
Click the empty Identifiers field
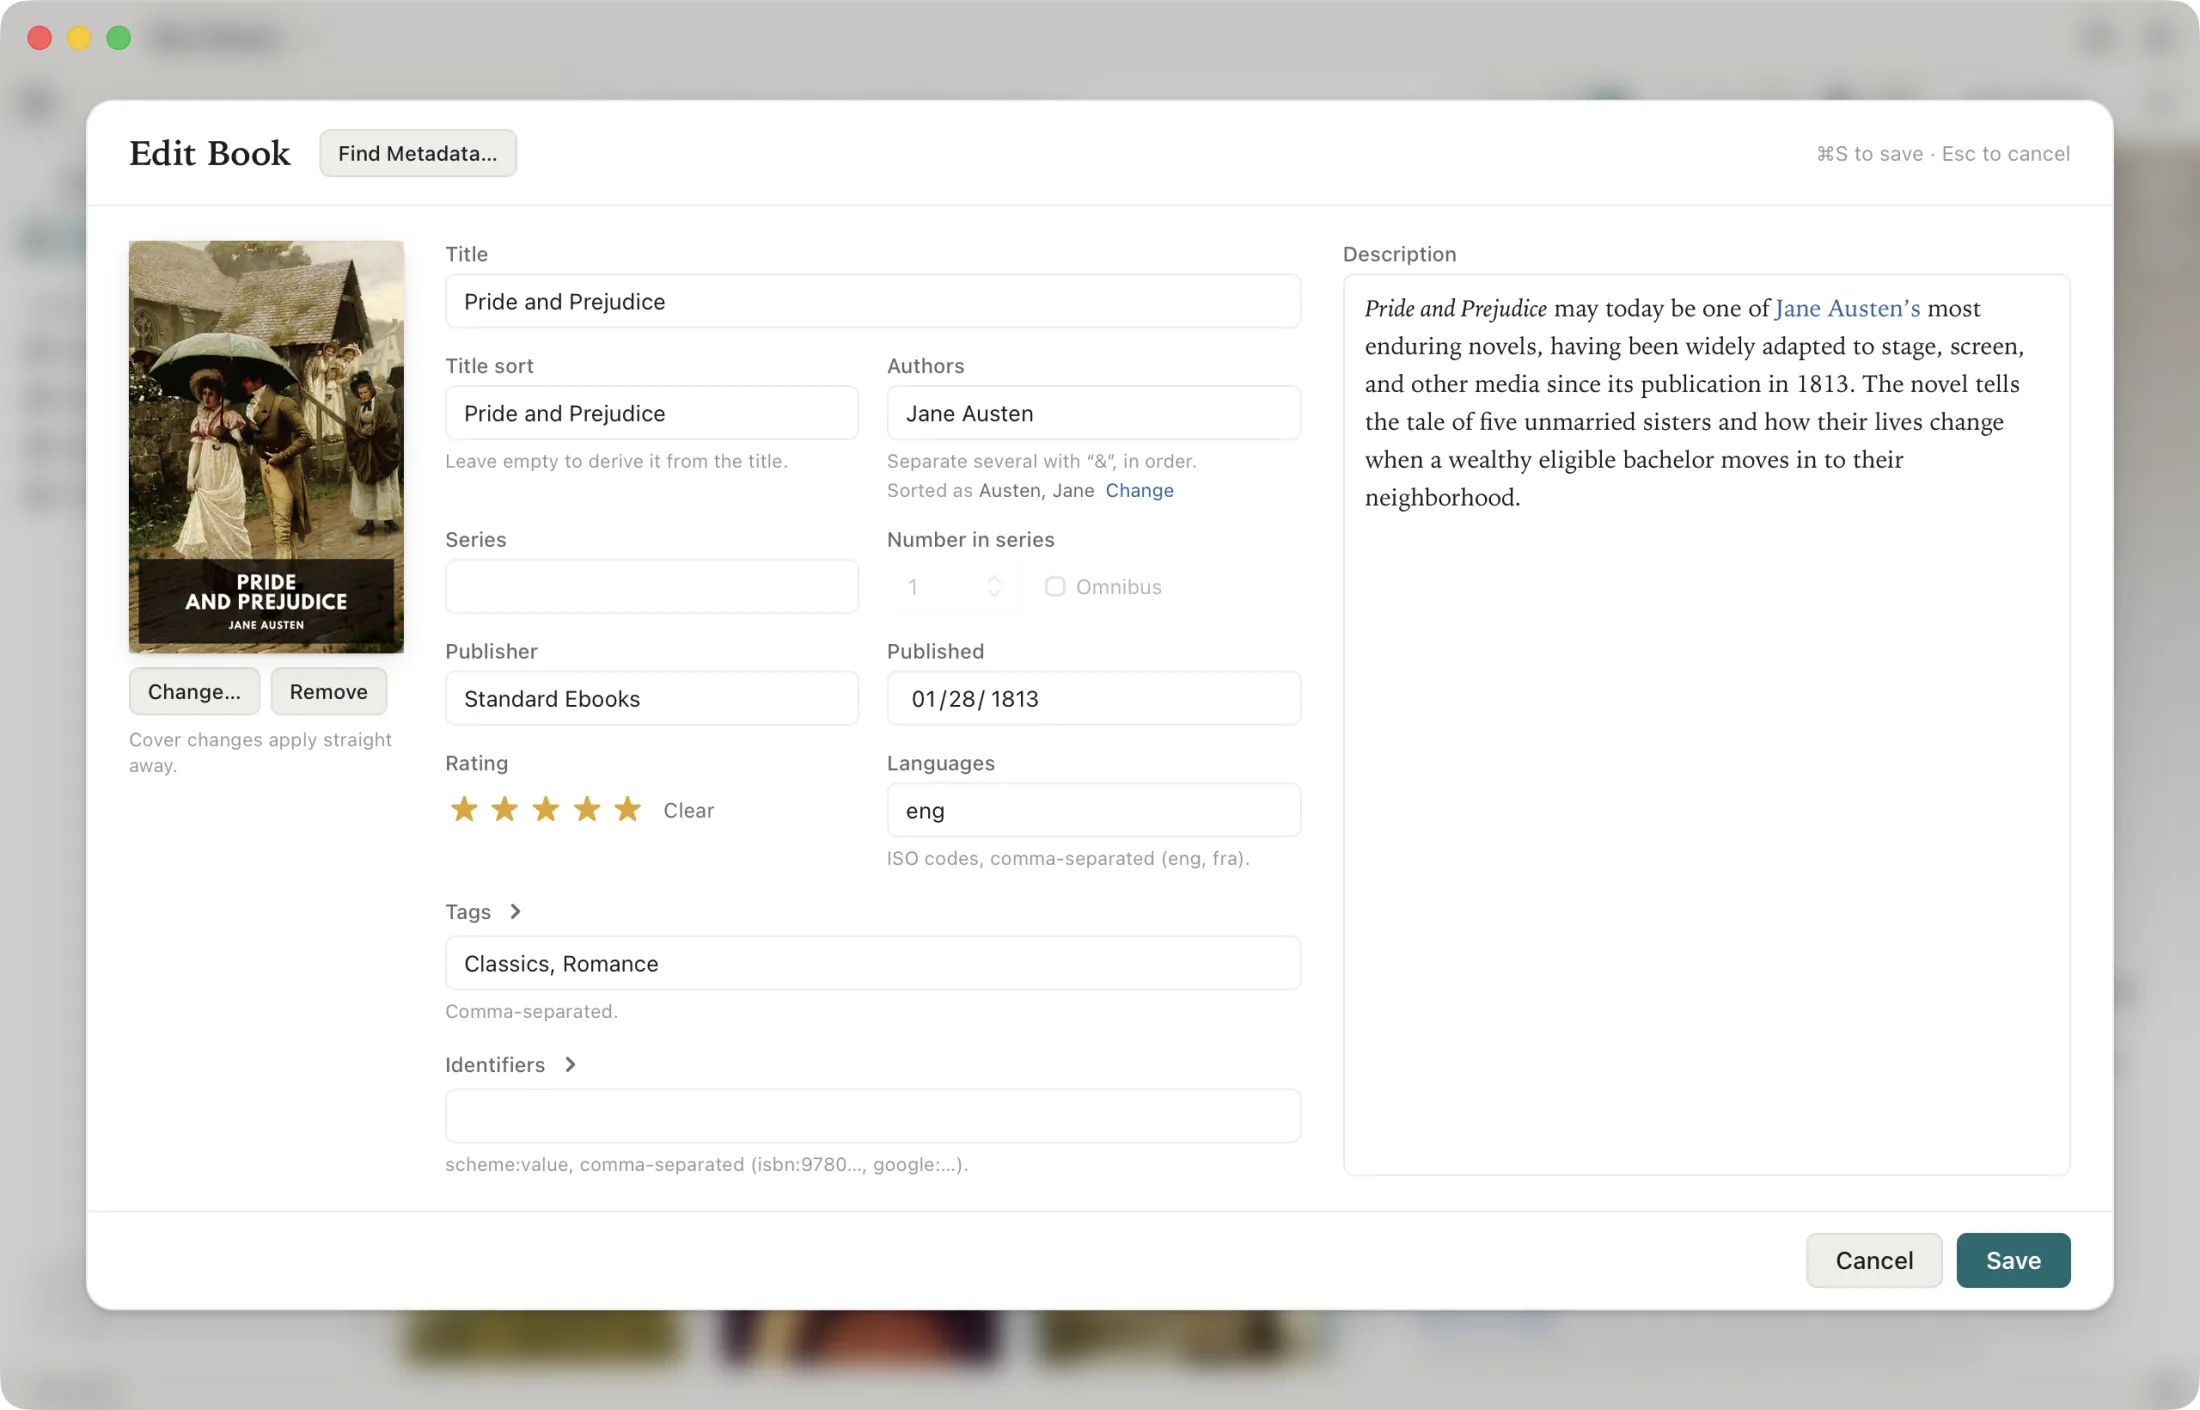coord(873,1116)
